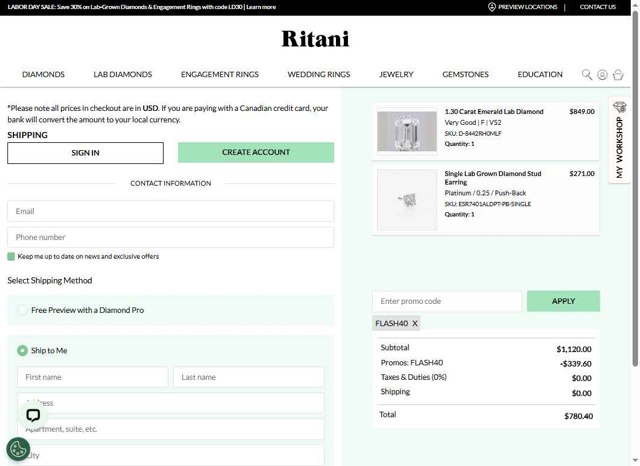Open the Gemstones menu

[x=465, y=74]
